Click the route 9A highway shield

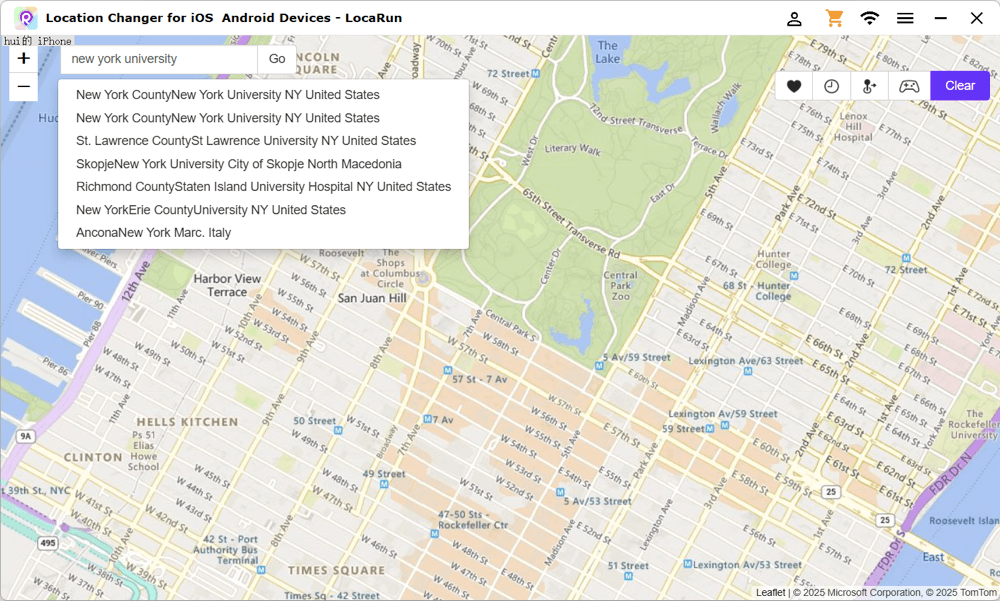pos(25,436)
